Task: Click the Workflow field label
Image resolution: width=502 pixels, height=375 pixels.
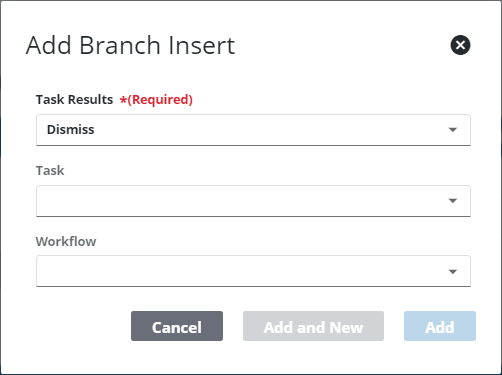Action: [x=66, y=241]
